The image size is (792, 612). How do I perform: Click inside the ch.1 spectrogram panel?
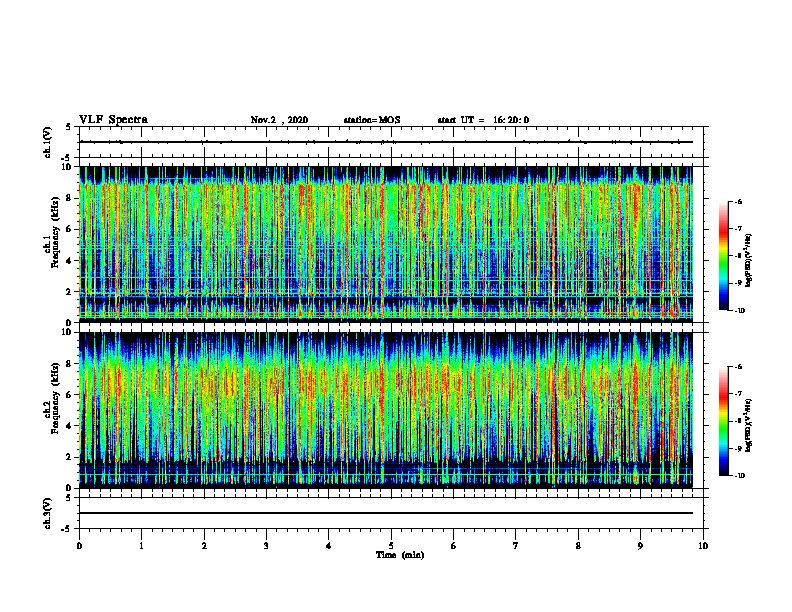(386, 244)
